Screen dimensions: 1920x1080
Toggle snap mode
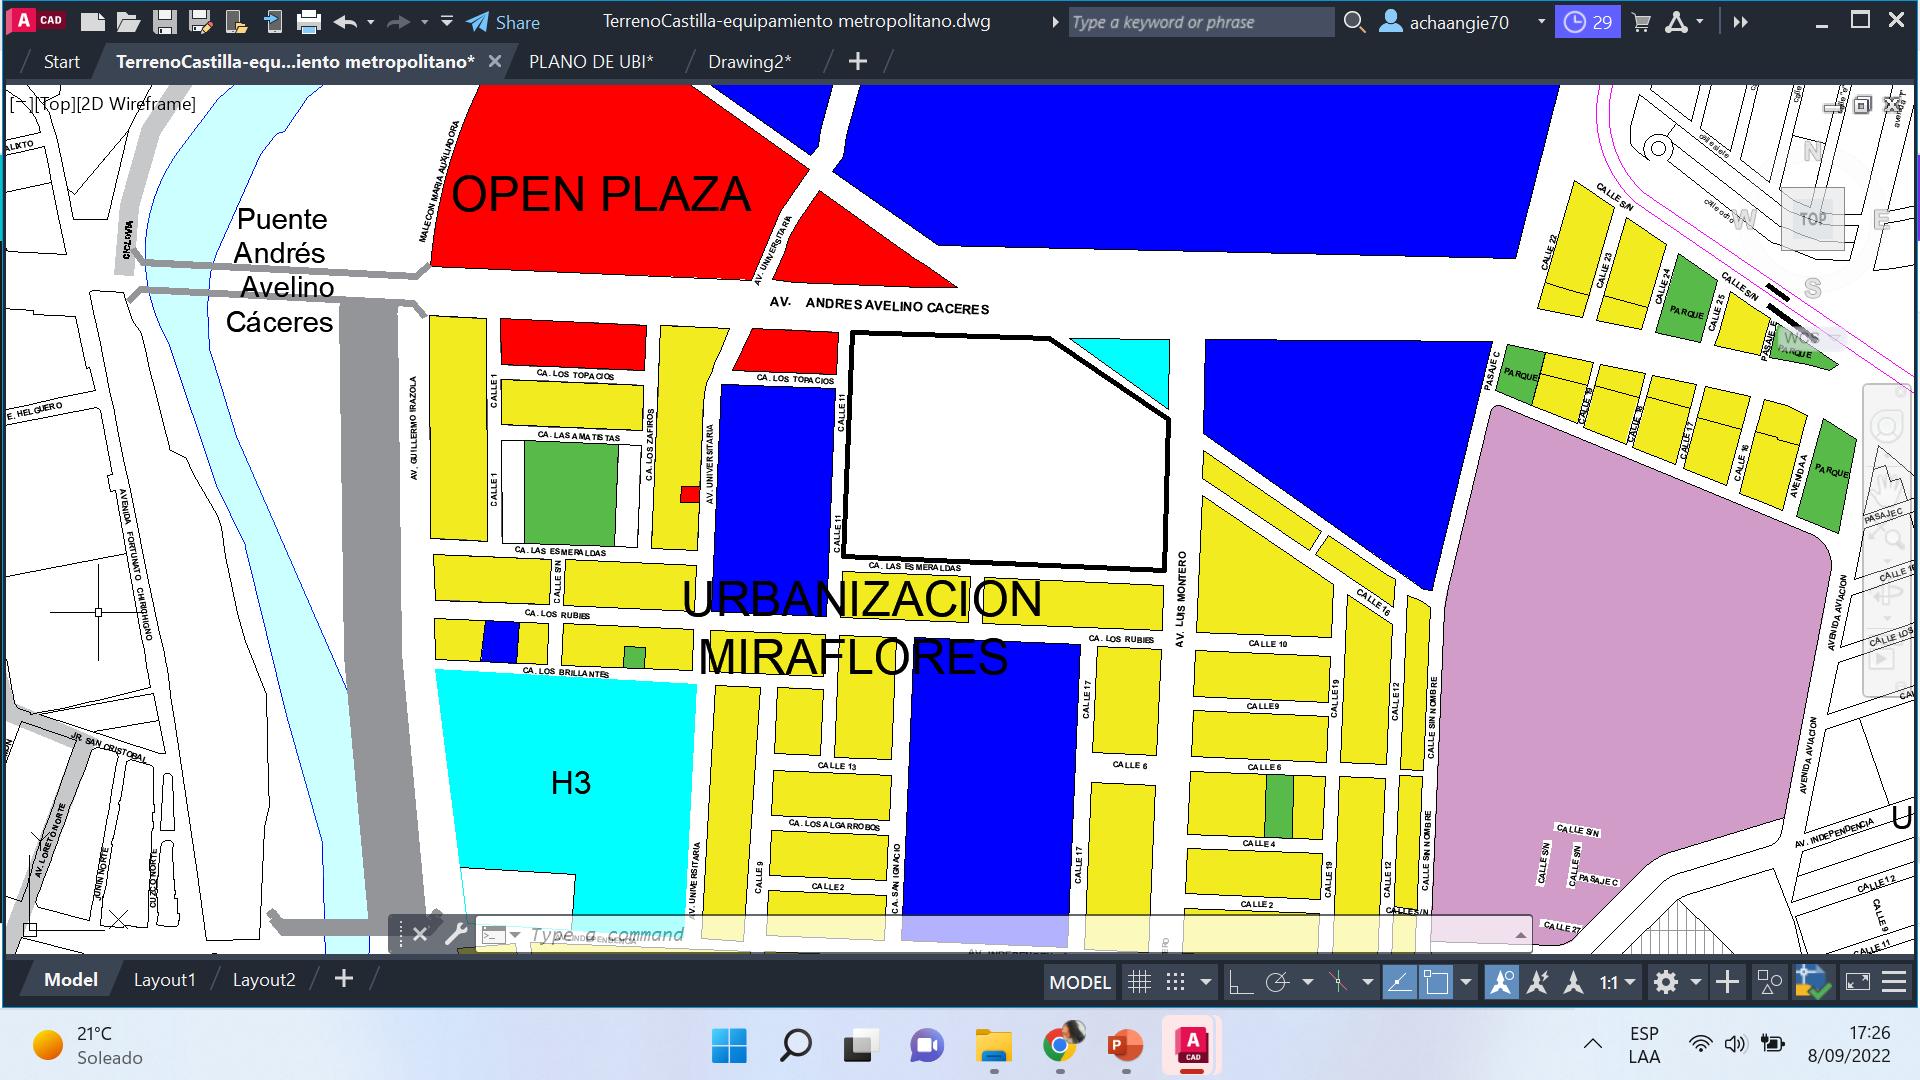point(1176,982)
